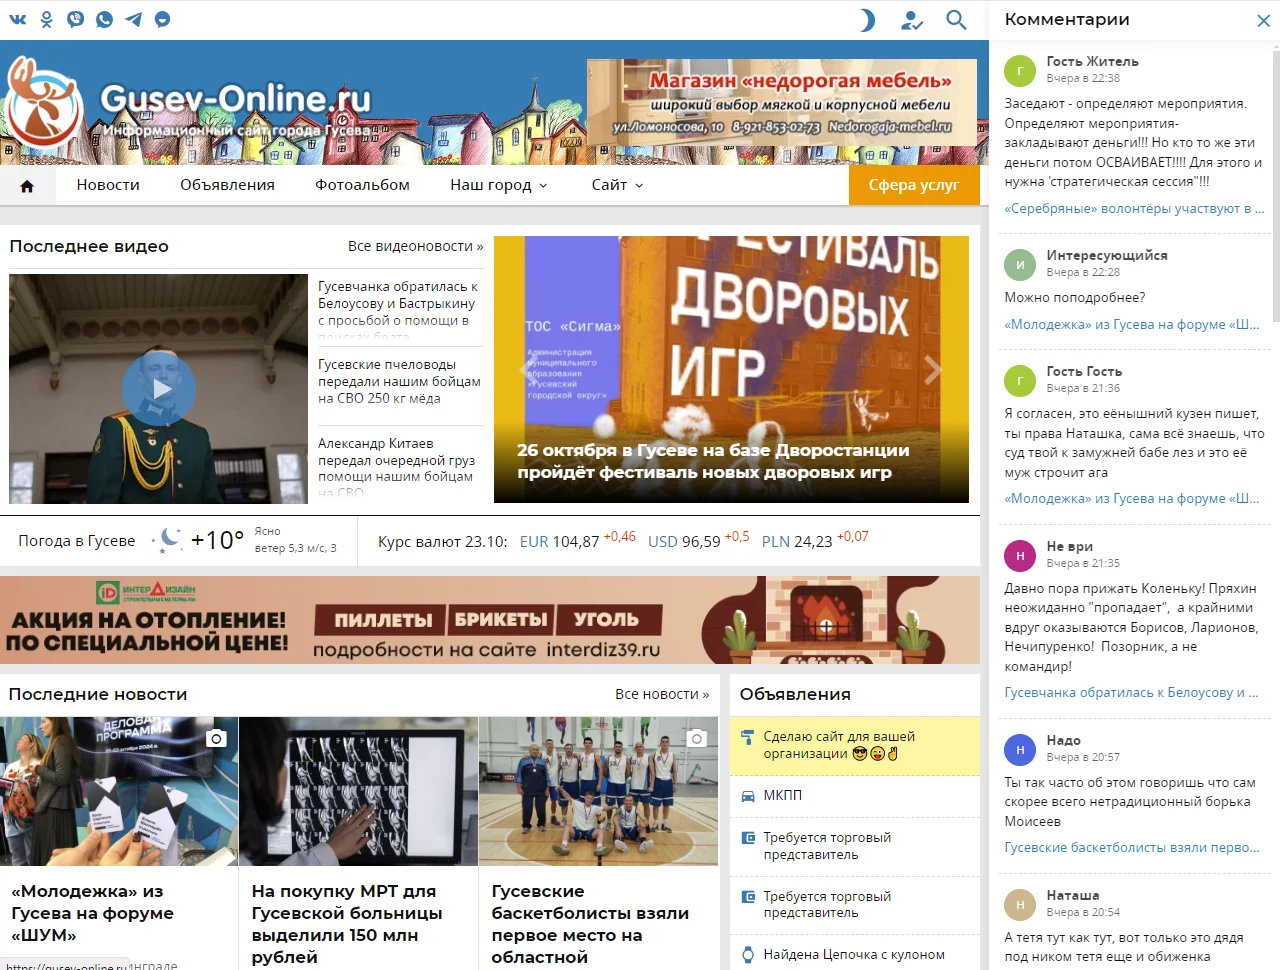Open the site search magnifier icon

pyautogui.click(x=956, y=20)
